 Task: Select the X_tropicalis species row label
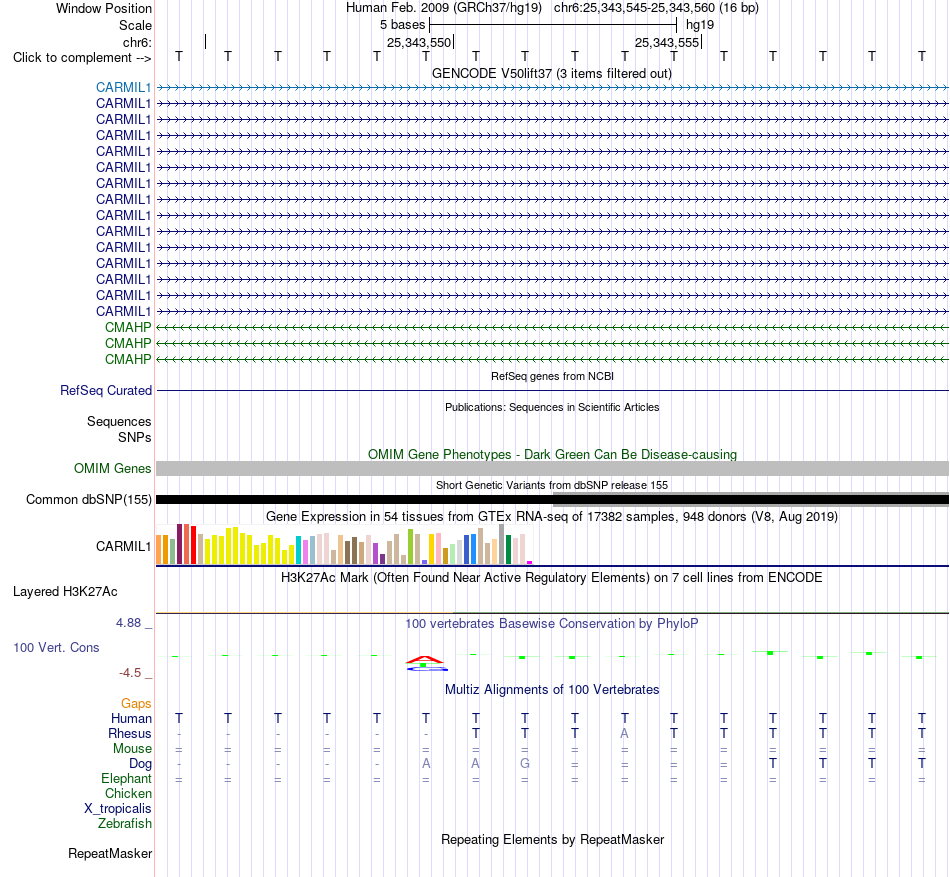118,809
